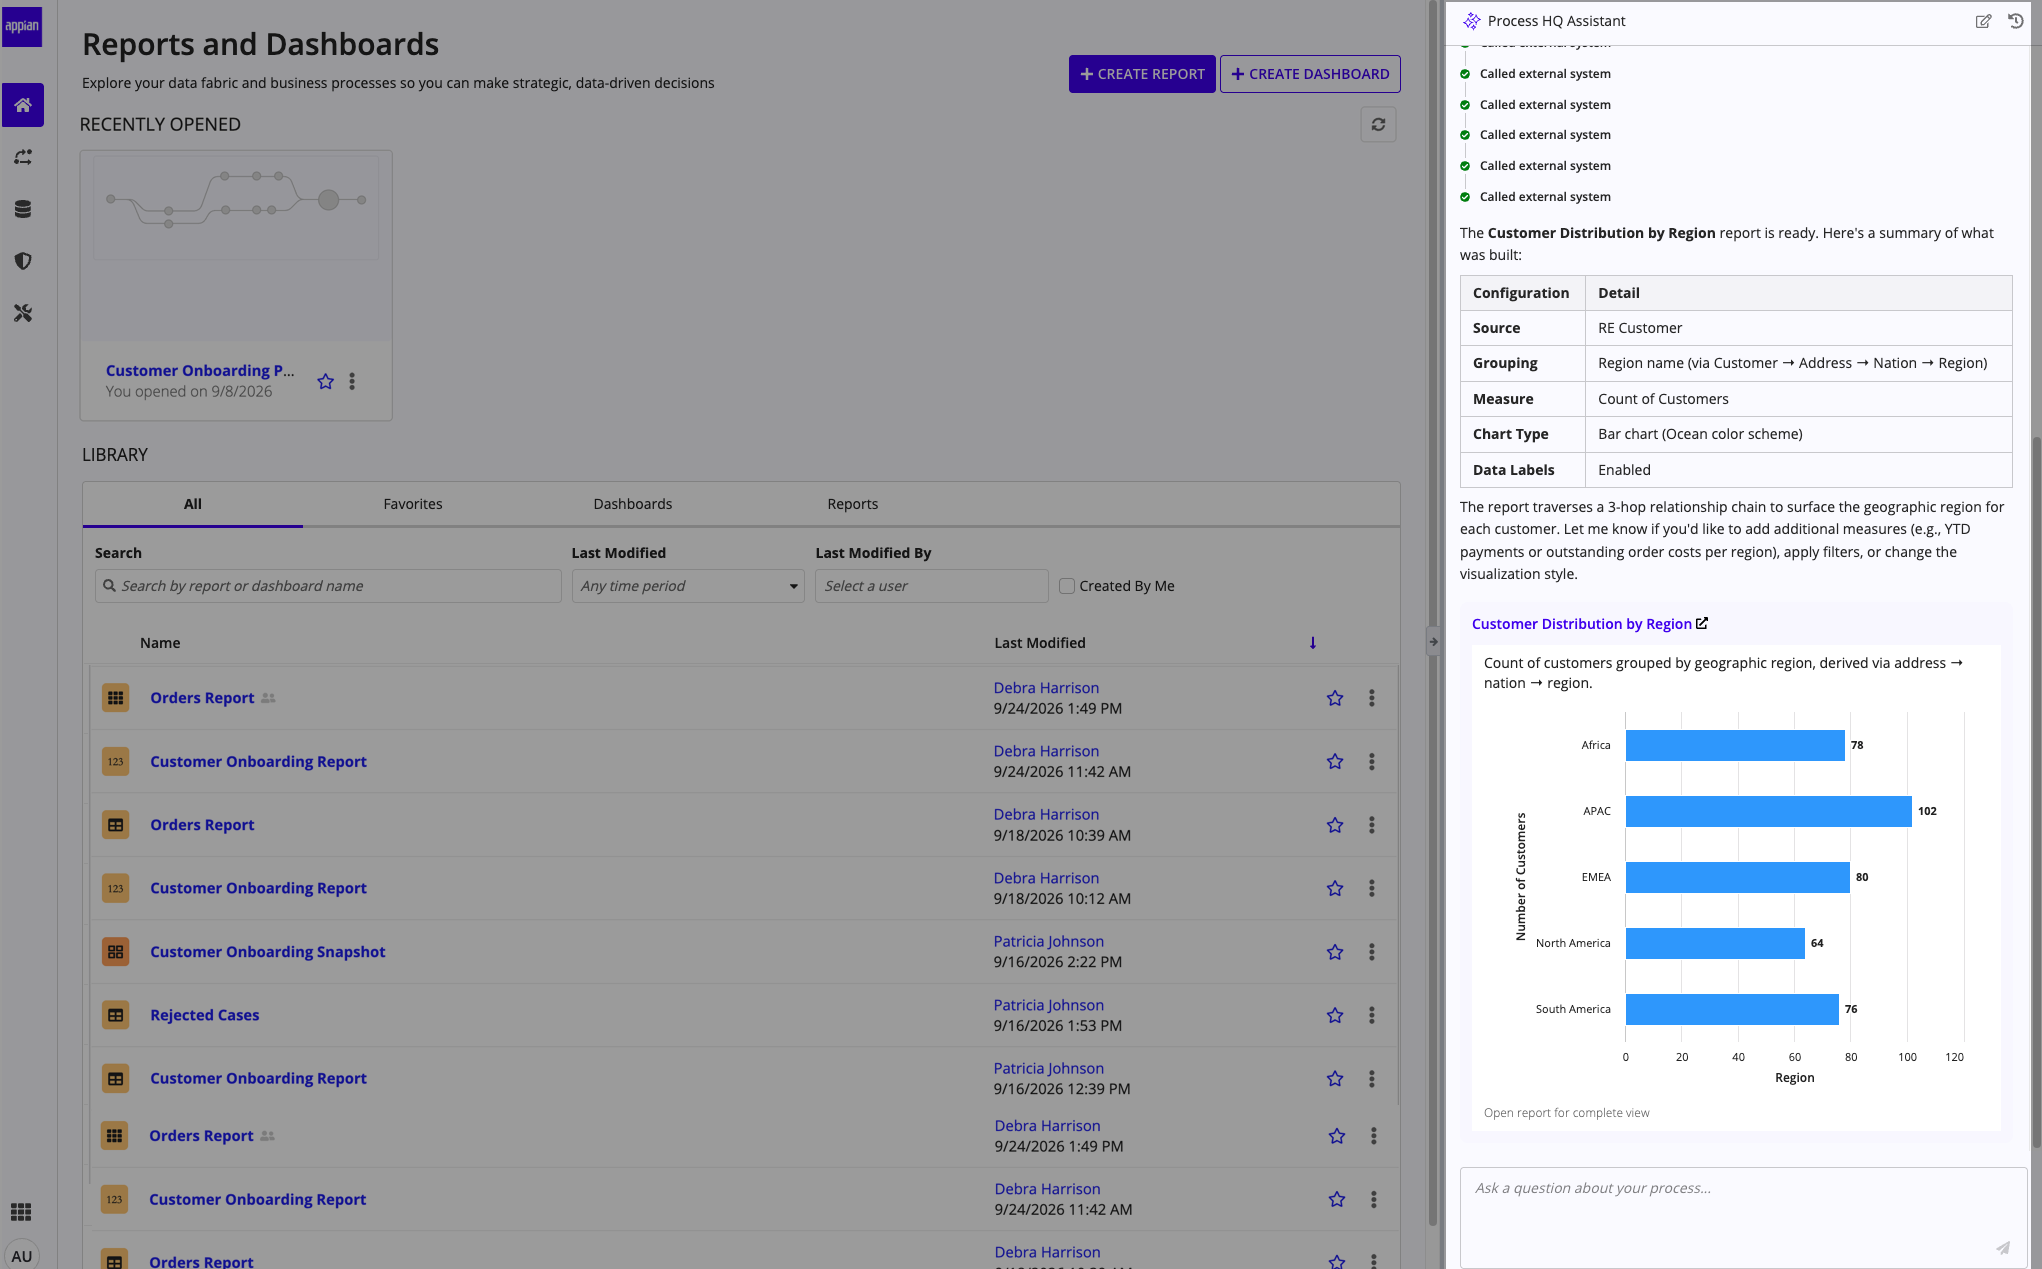This screenshot has width=2042, height=1269.
Task: Refresh the recently opened list
Action: pos(1378,125)
